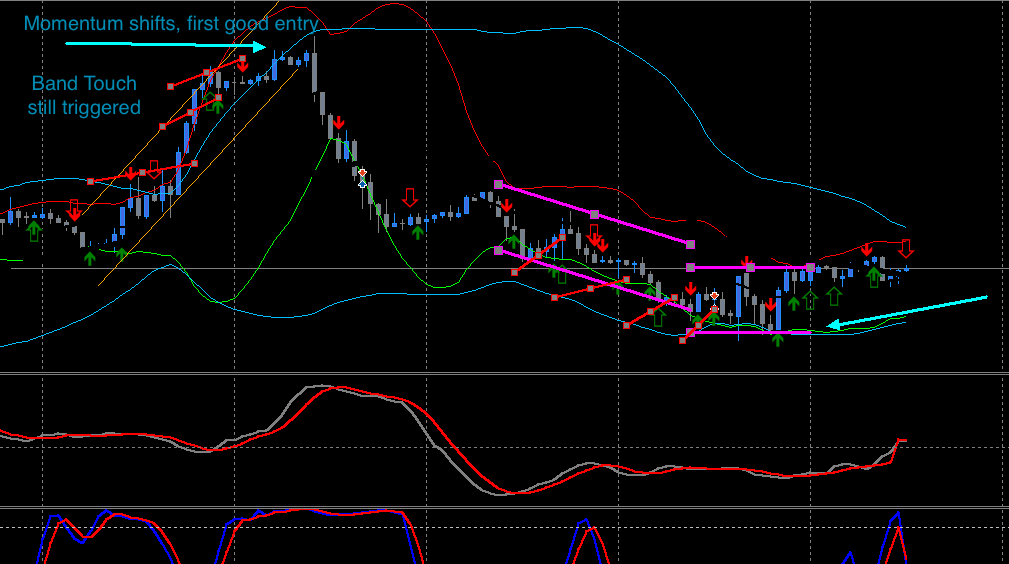Screen dimensions: 1009x564
Task: Click the left anchor of the highest red trend line, near the peak
Action: (171, 86)
